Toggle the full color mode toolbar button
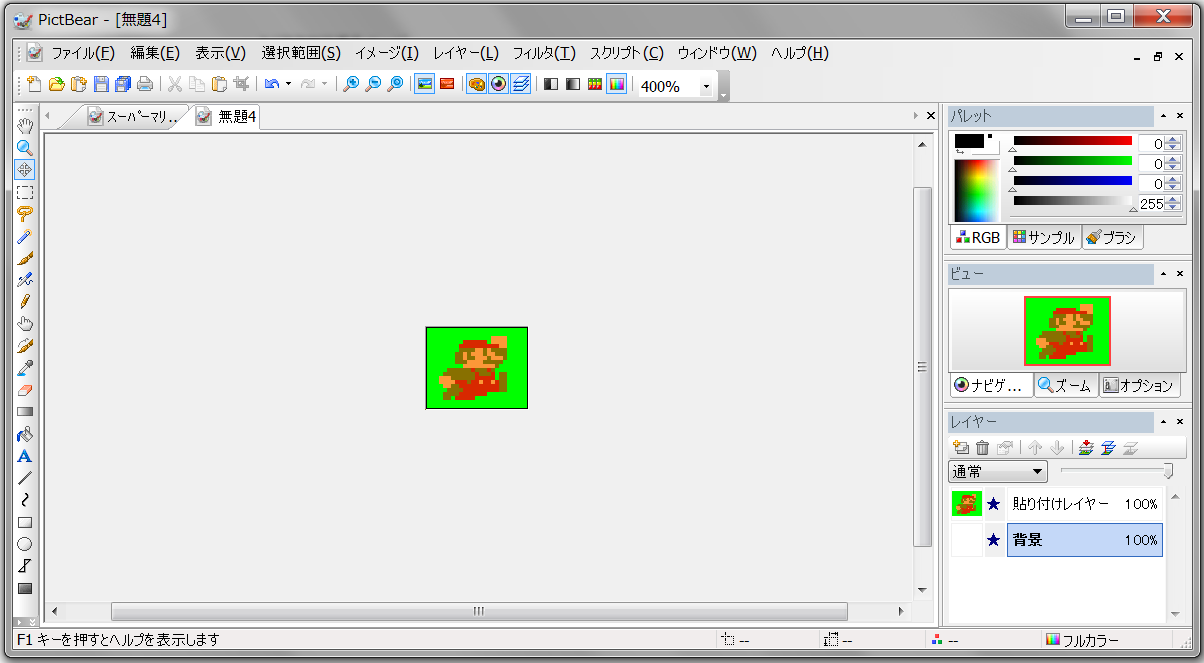This screenshot has width=1204, height=663. coord(617,85)
